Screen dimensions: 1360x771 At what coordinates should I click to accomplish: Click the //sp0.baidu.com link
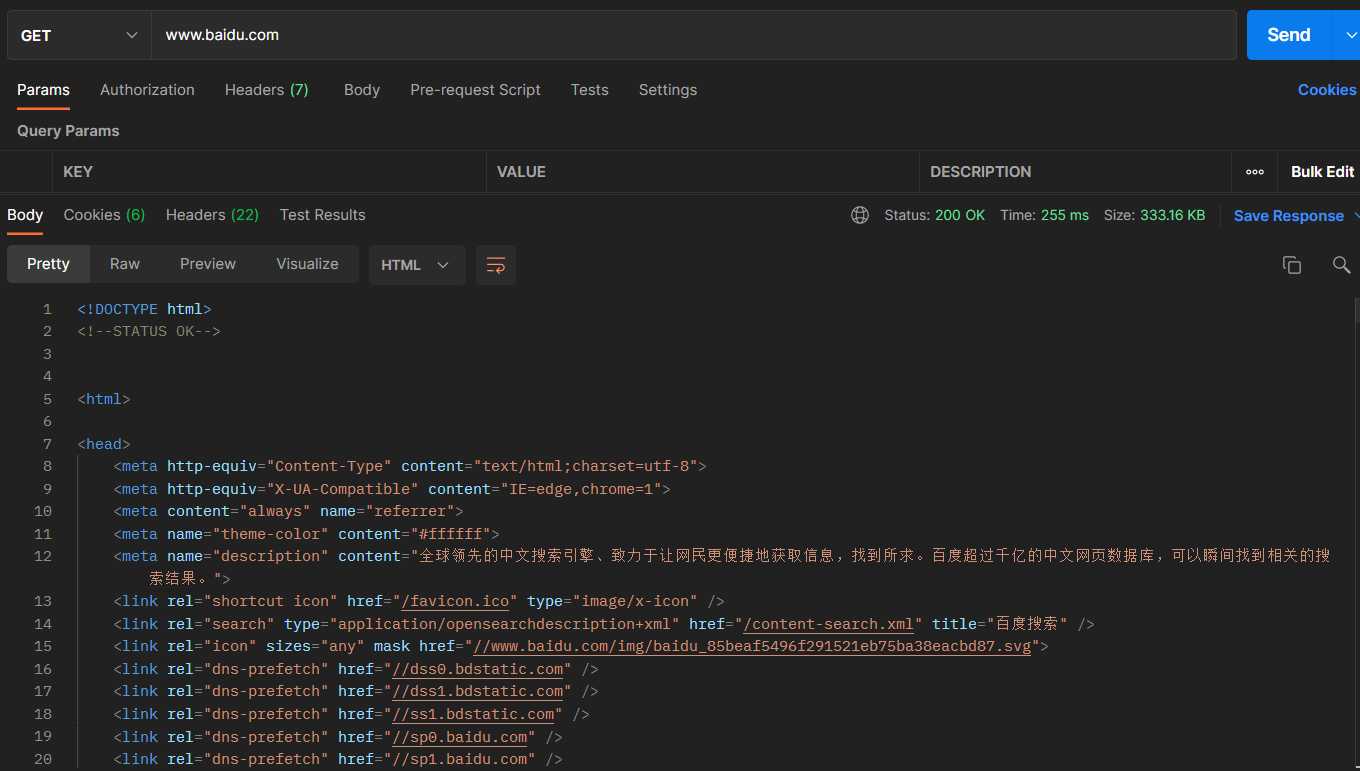click(460, 737)
